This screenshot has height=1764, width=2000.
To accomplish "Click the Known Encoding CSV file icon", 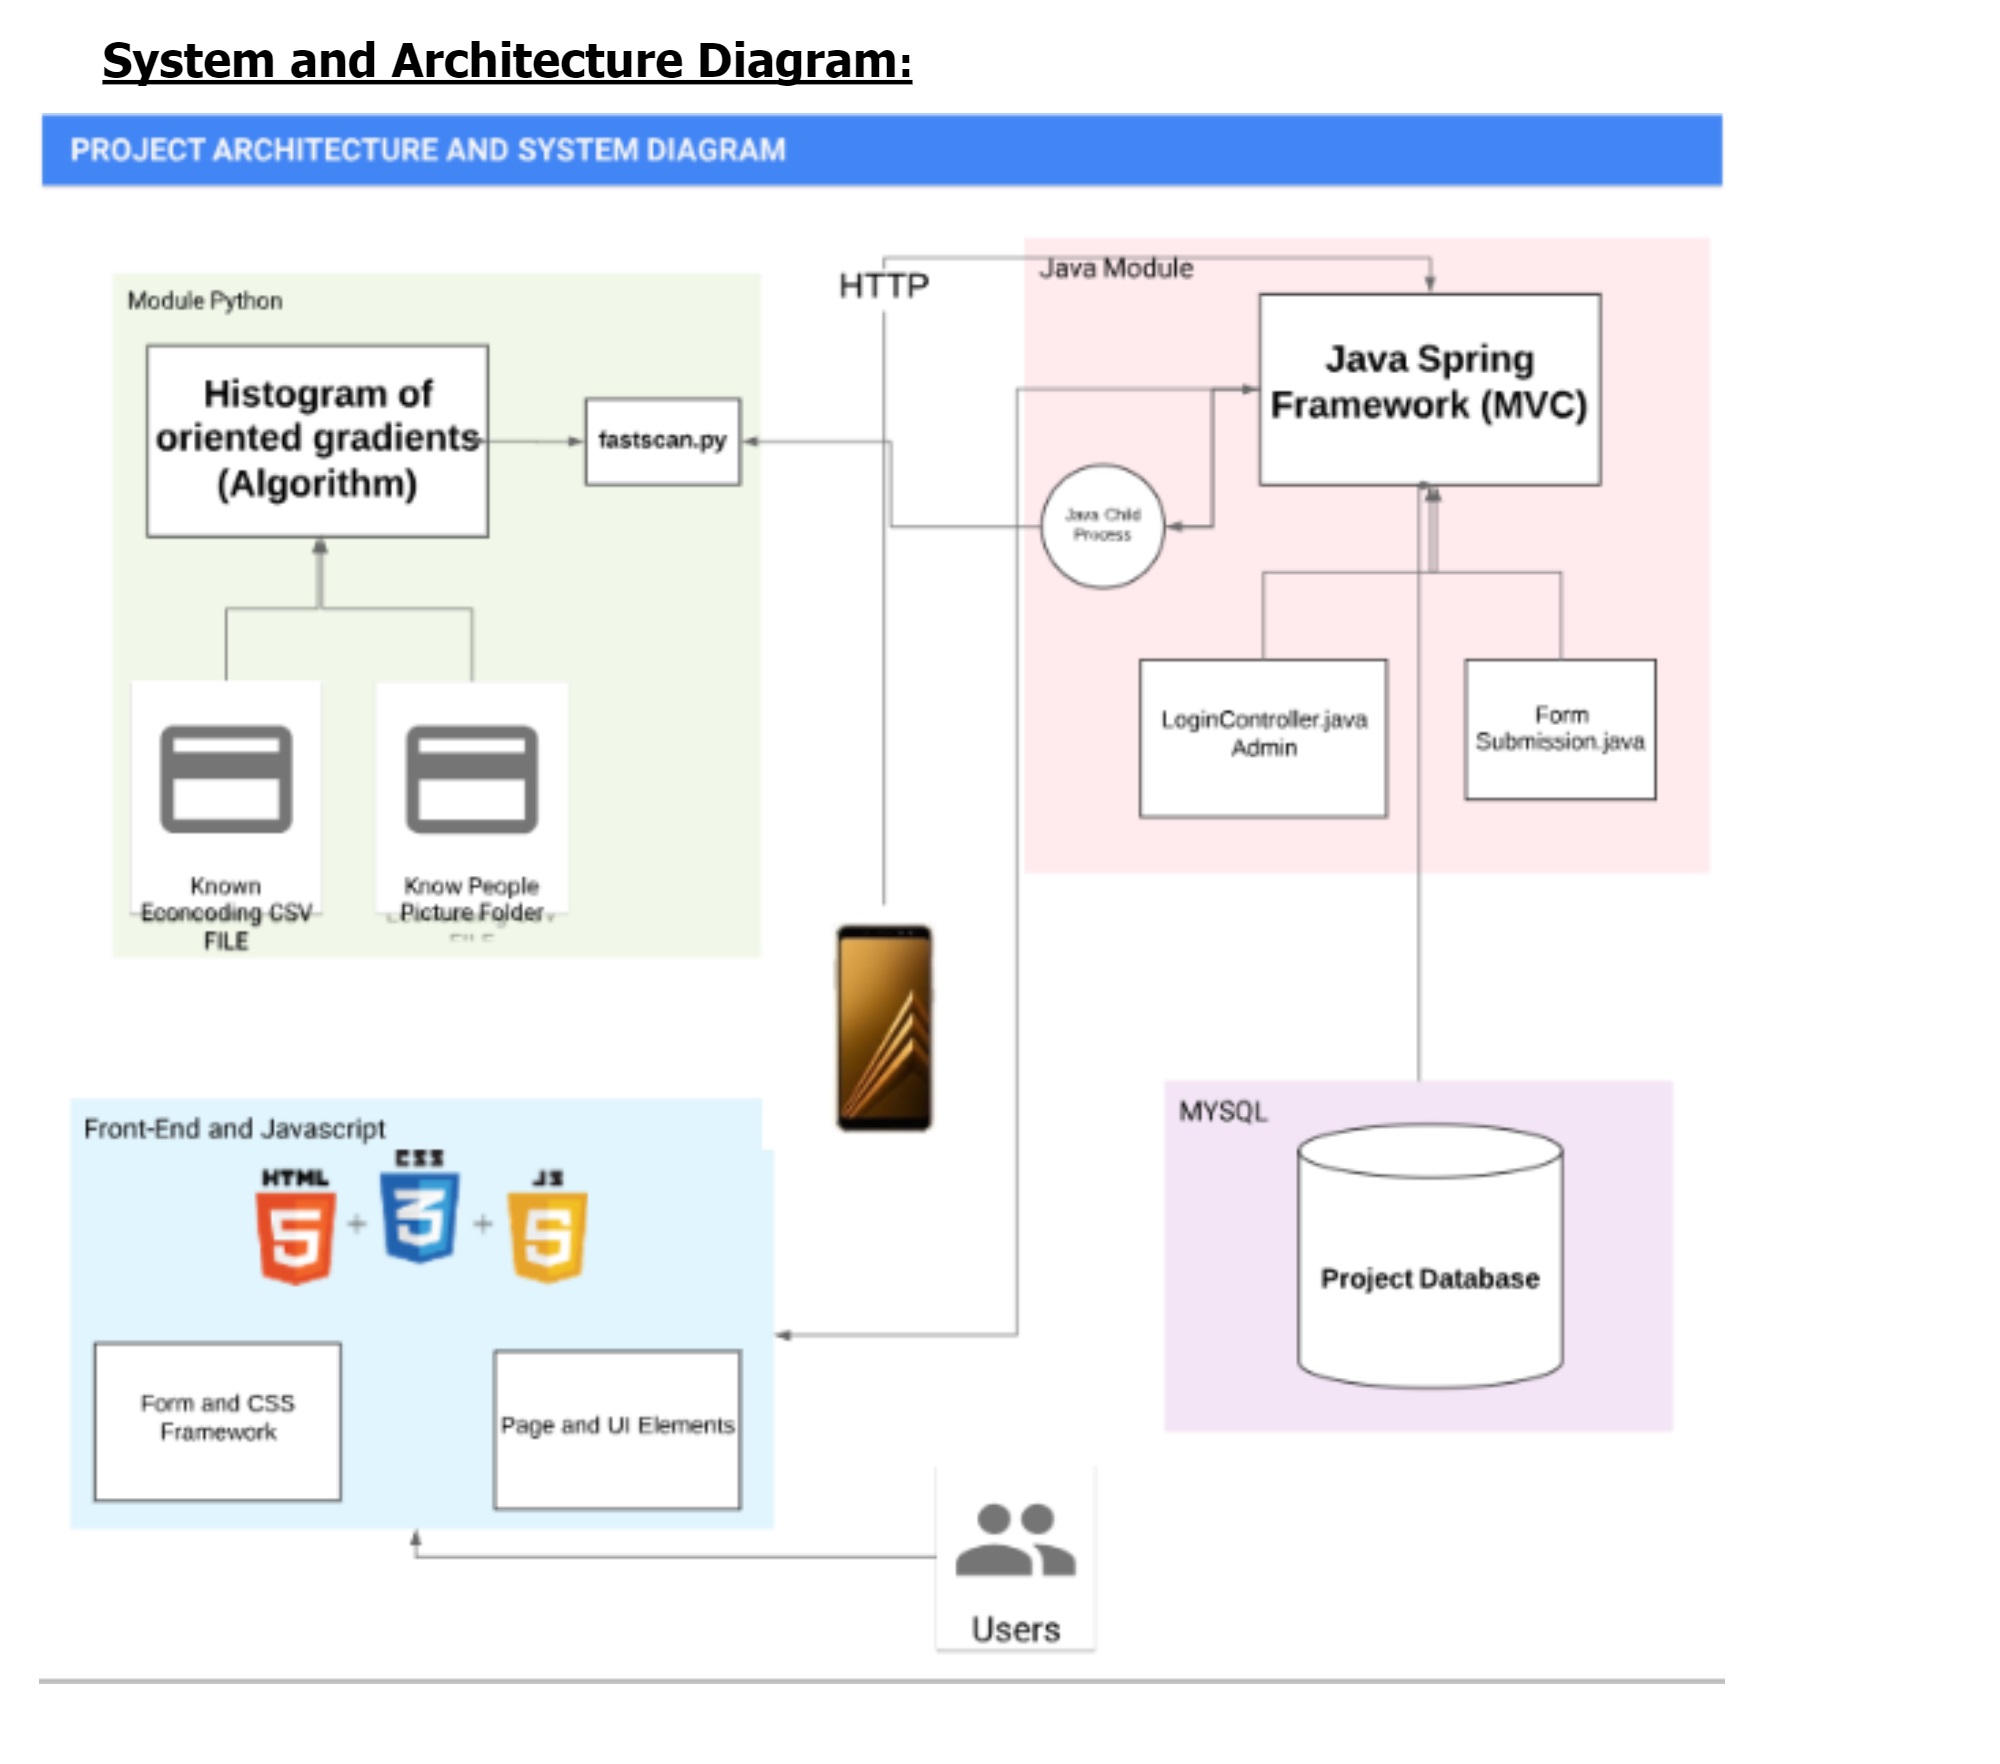I will coord(226,779).
